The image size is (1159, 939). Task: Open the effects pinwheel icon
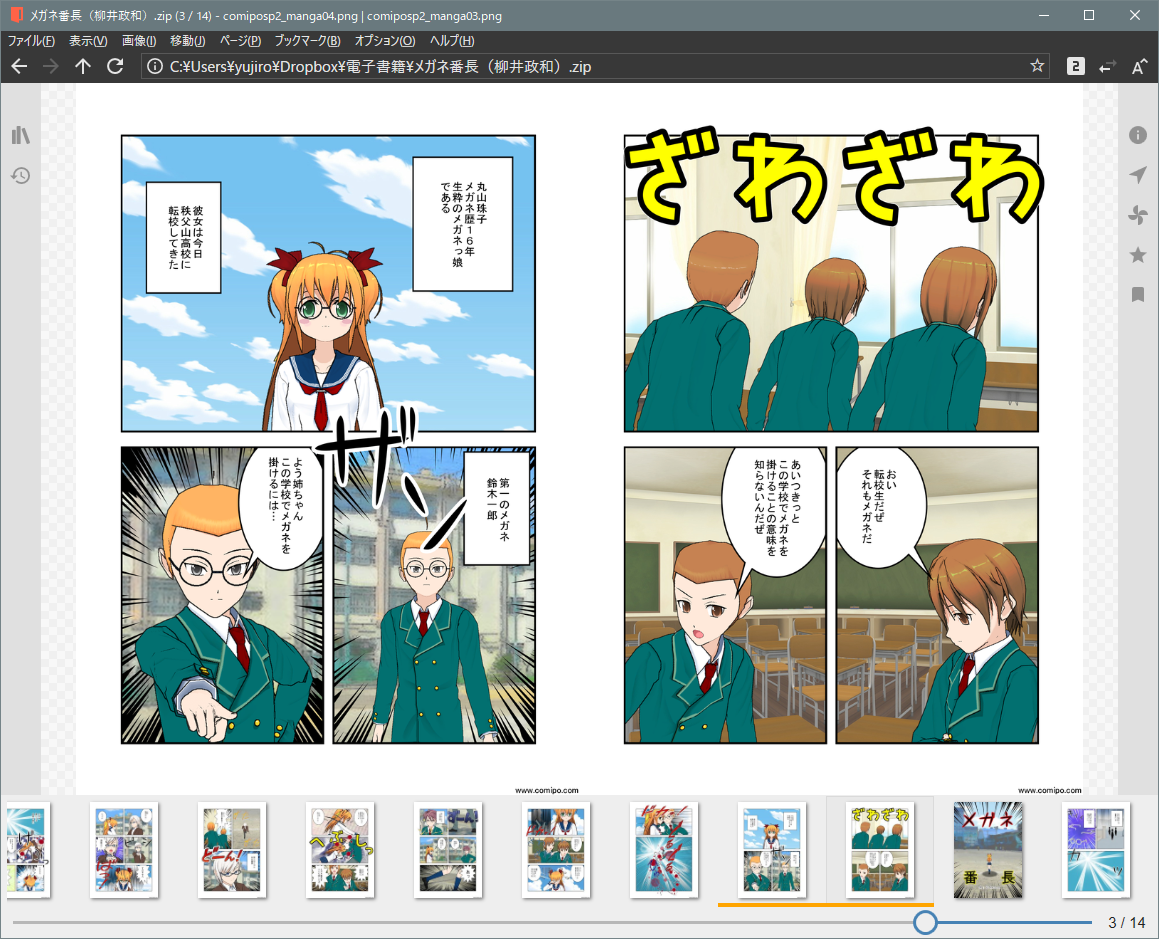coord(1138,215)
